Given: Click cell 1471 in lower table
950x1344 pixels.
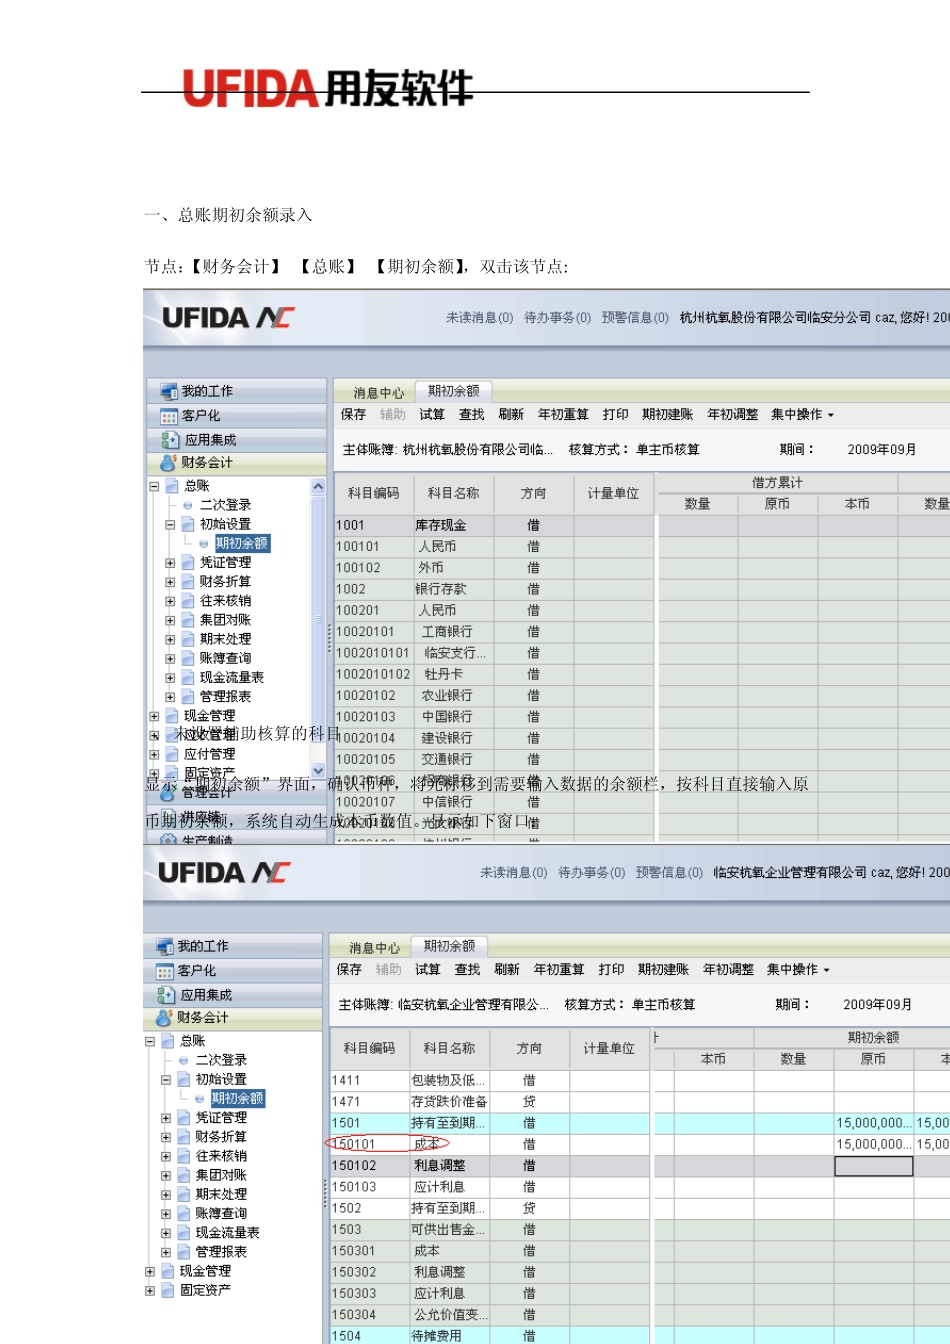Looking at the screenshot, I should coord(369,1101).
